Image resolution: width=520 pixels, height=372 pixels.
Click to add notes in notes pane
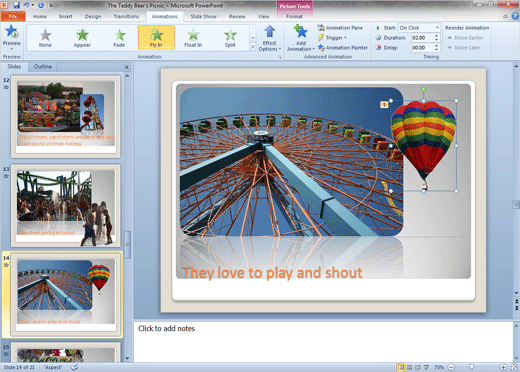click(166, 329)
